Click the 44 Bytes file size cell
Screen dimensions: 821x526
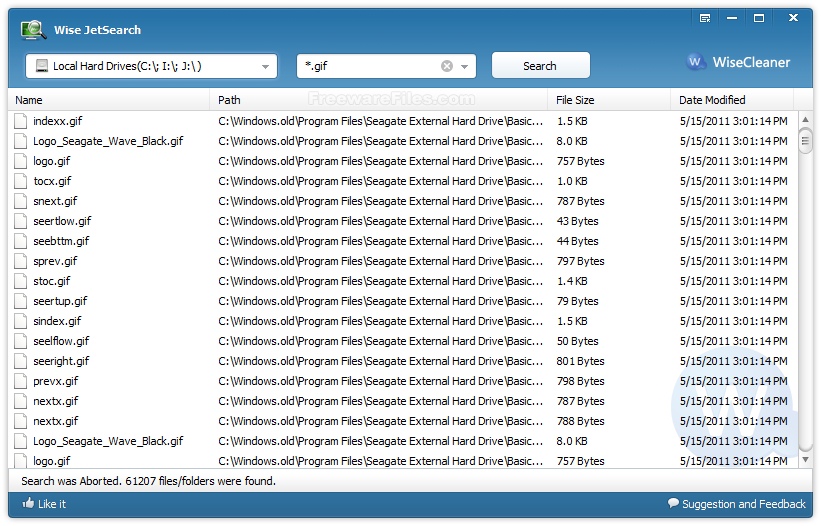(578, 241)
